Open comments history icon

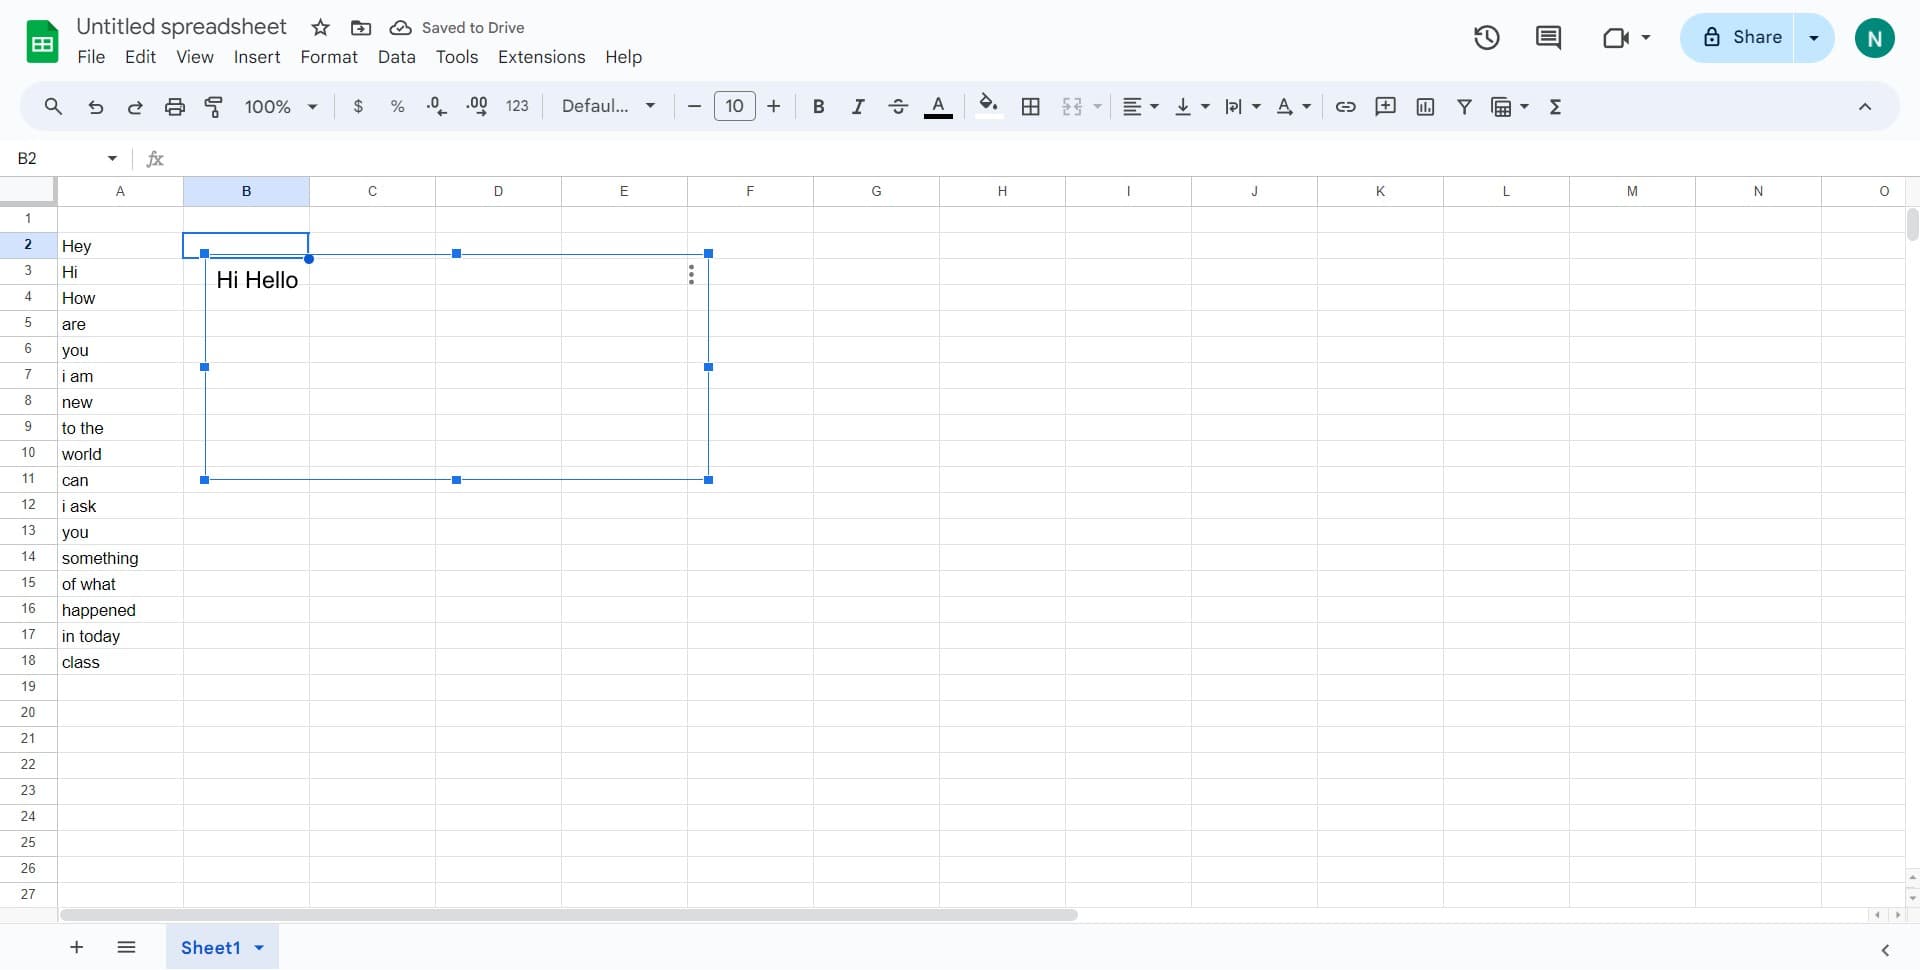click(1548, 38)
